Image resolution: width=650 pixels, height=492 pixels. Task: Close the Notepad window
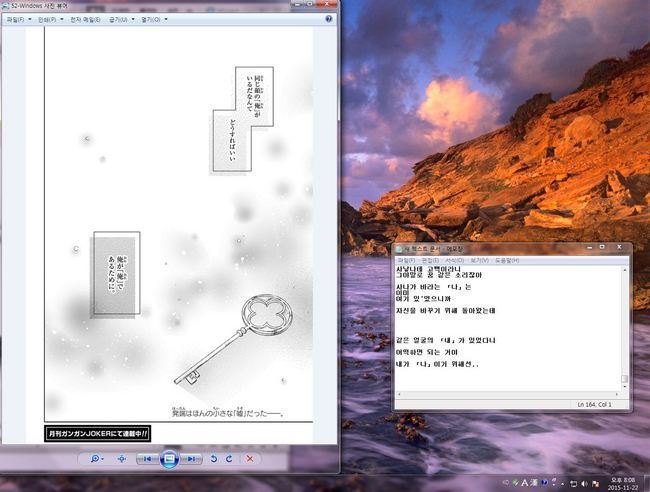pyautogui.click(x=619, y=247)
